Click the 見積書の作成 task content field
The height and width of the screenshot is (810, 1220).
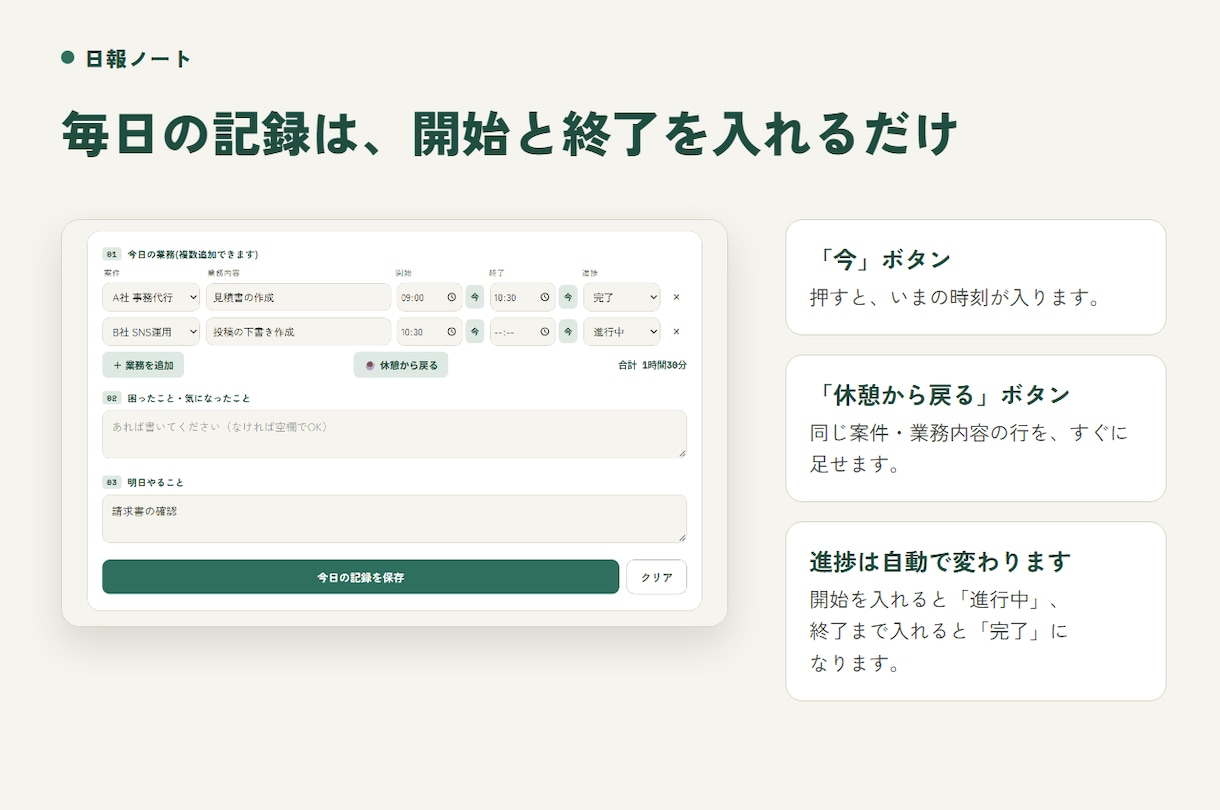pyautogui.click(x=298, y=297)
